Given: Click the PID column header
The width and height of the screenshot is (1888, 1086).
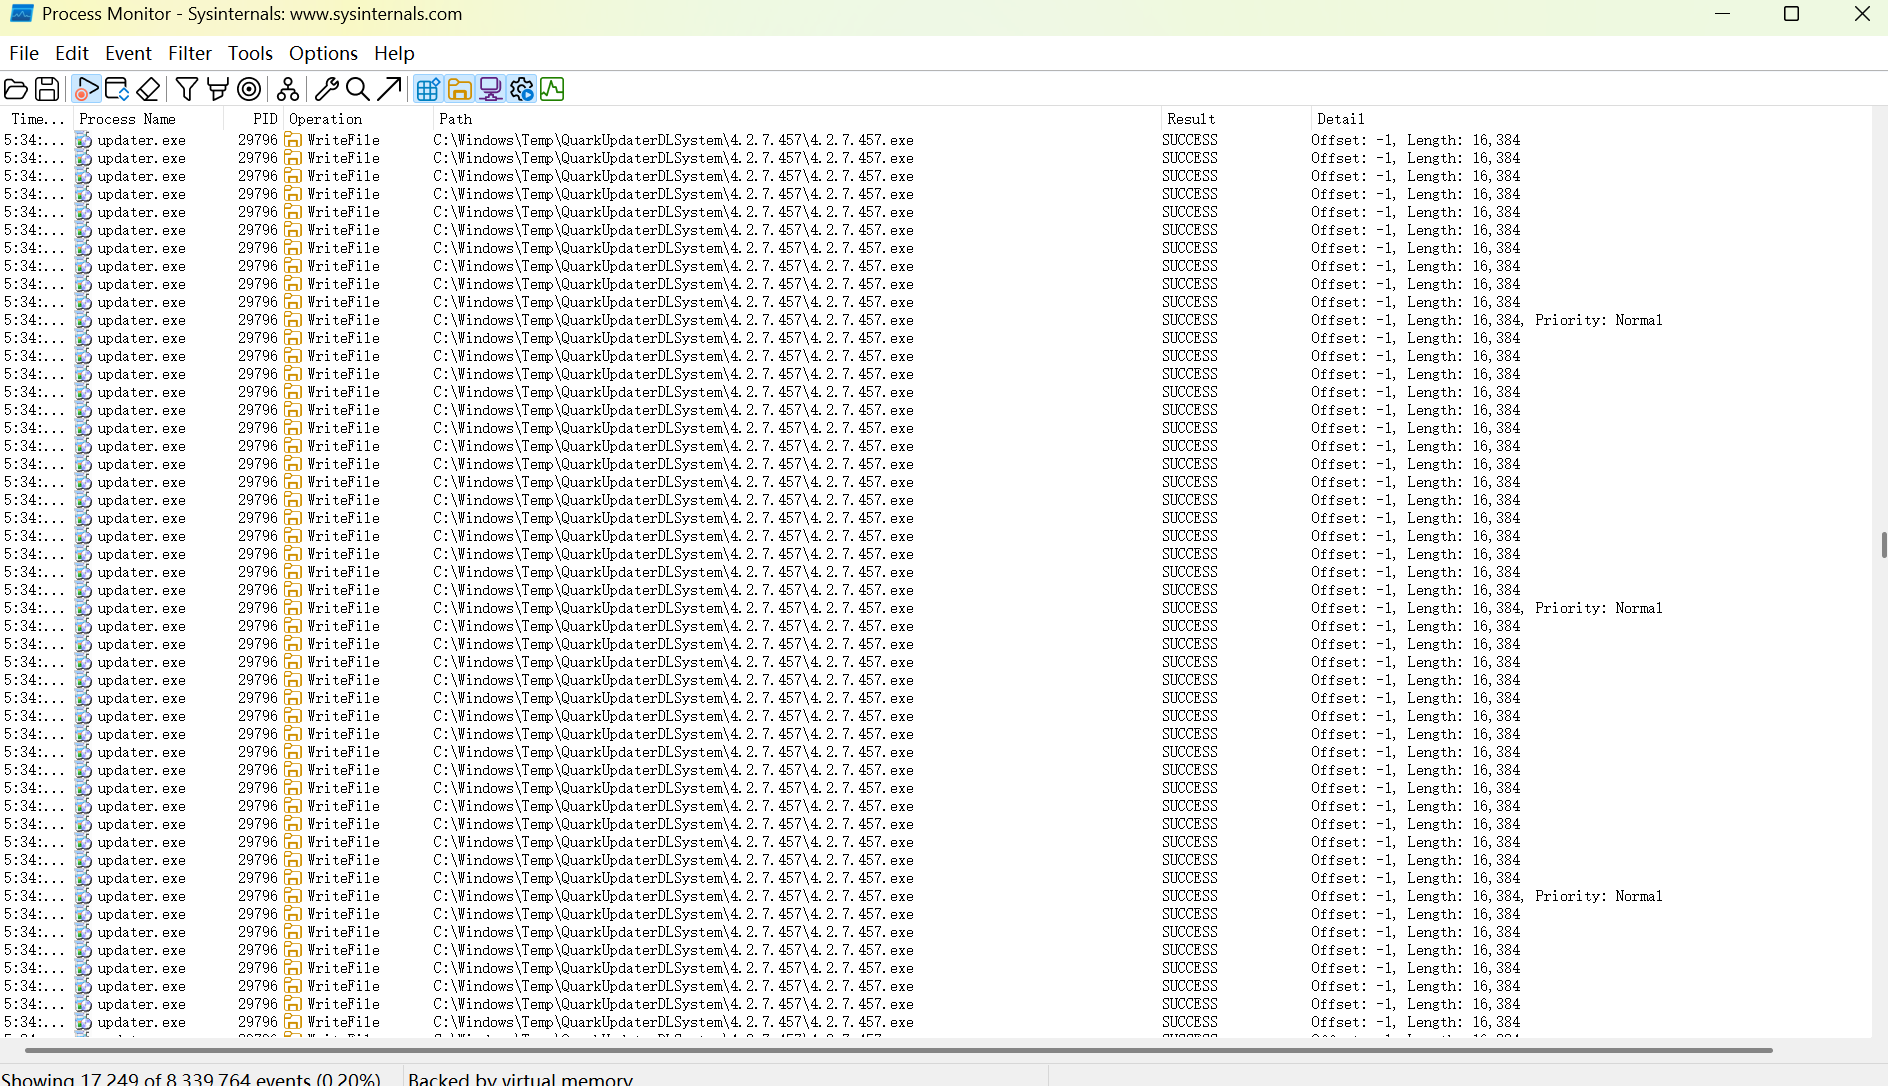Looking at the screenshot, I should [254, 119].
